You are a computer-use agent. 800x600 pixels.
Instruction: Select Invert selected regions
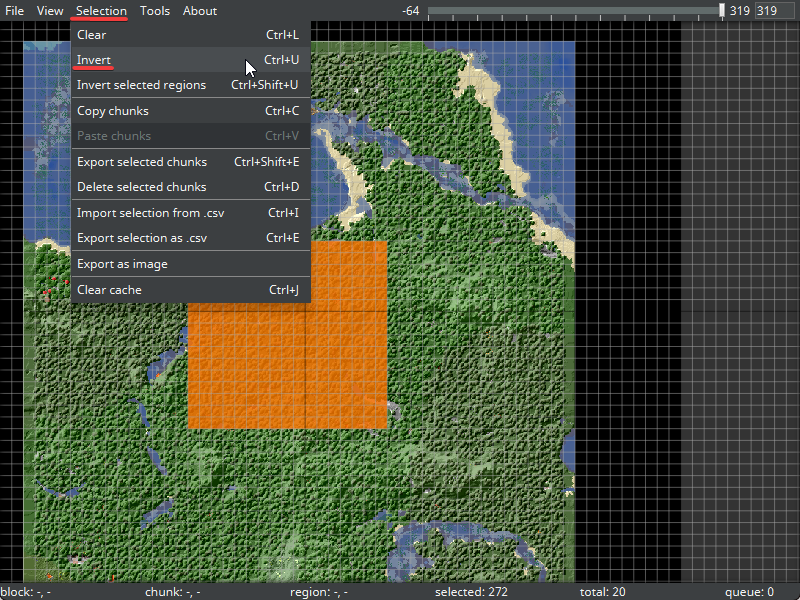pyautogui.click(x=190, y=85)
